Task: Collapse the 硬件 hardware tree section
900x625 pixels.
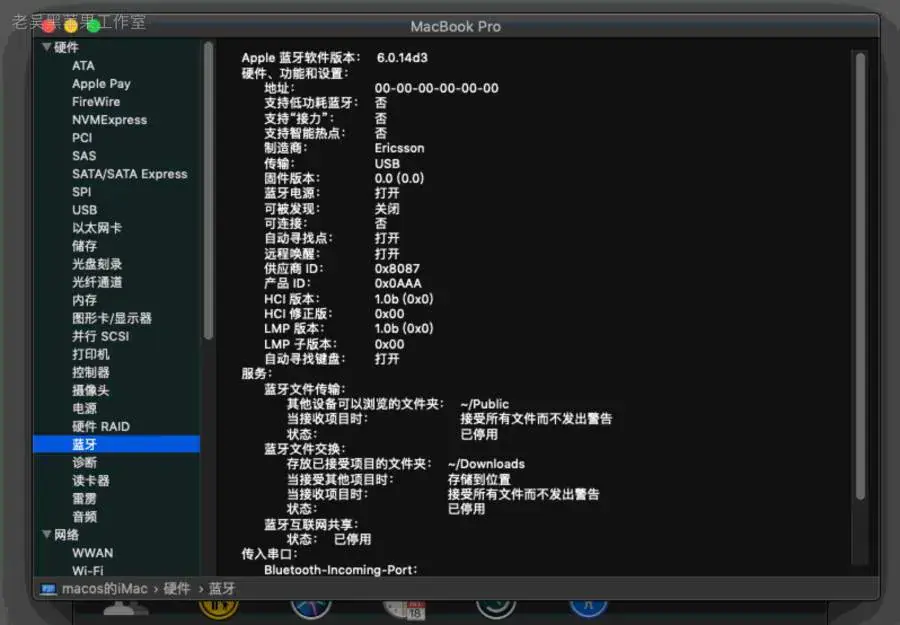Action: pyautogui.click(x=46, y=47)
